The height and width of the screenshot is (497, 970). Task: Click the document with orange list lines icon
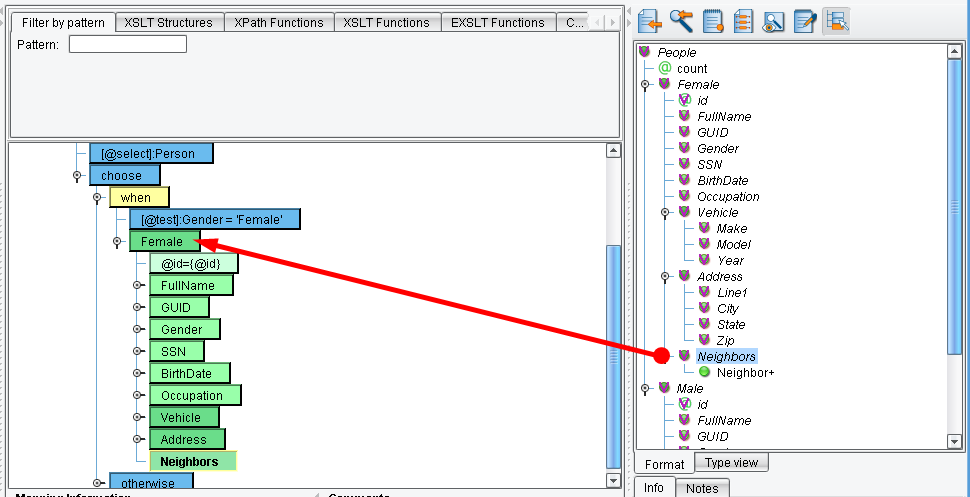tap(743, 20)
